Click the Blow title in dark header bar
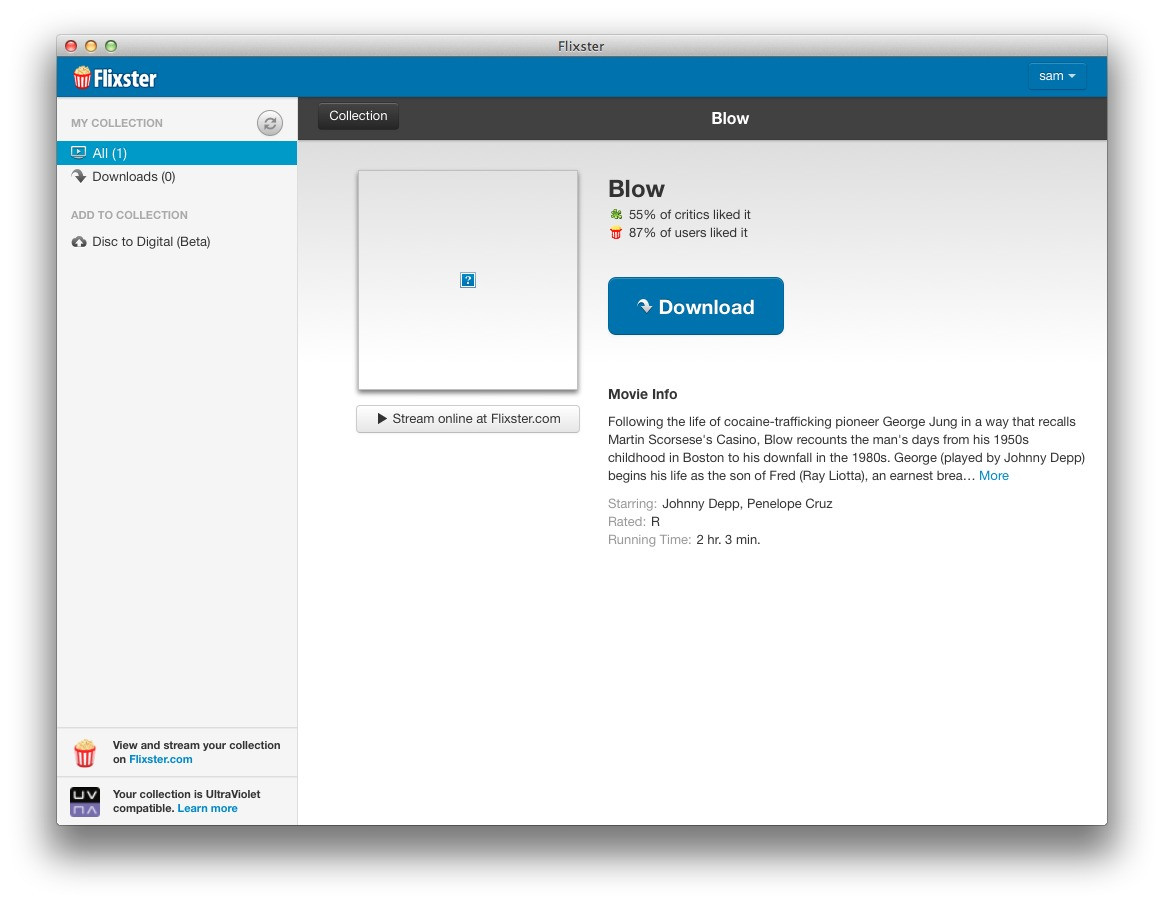This screenshot has height=904, width=1164. [x=730, y=119]
